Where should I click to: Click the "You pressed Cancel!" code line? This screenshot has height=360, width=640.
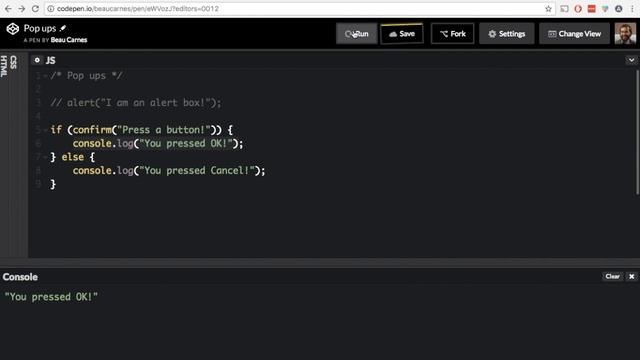point(169,171)
